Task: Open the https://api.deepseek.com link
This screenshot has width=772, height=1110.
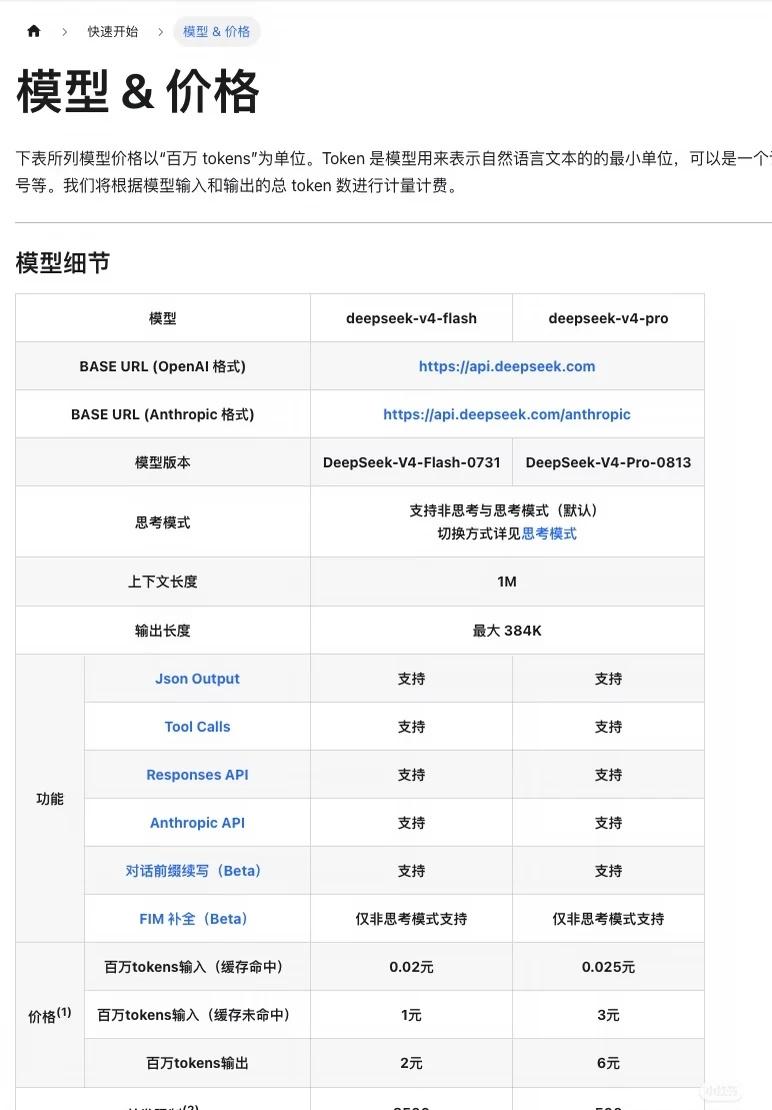Action: [x=507, y=366]
